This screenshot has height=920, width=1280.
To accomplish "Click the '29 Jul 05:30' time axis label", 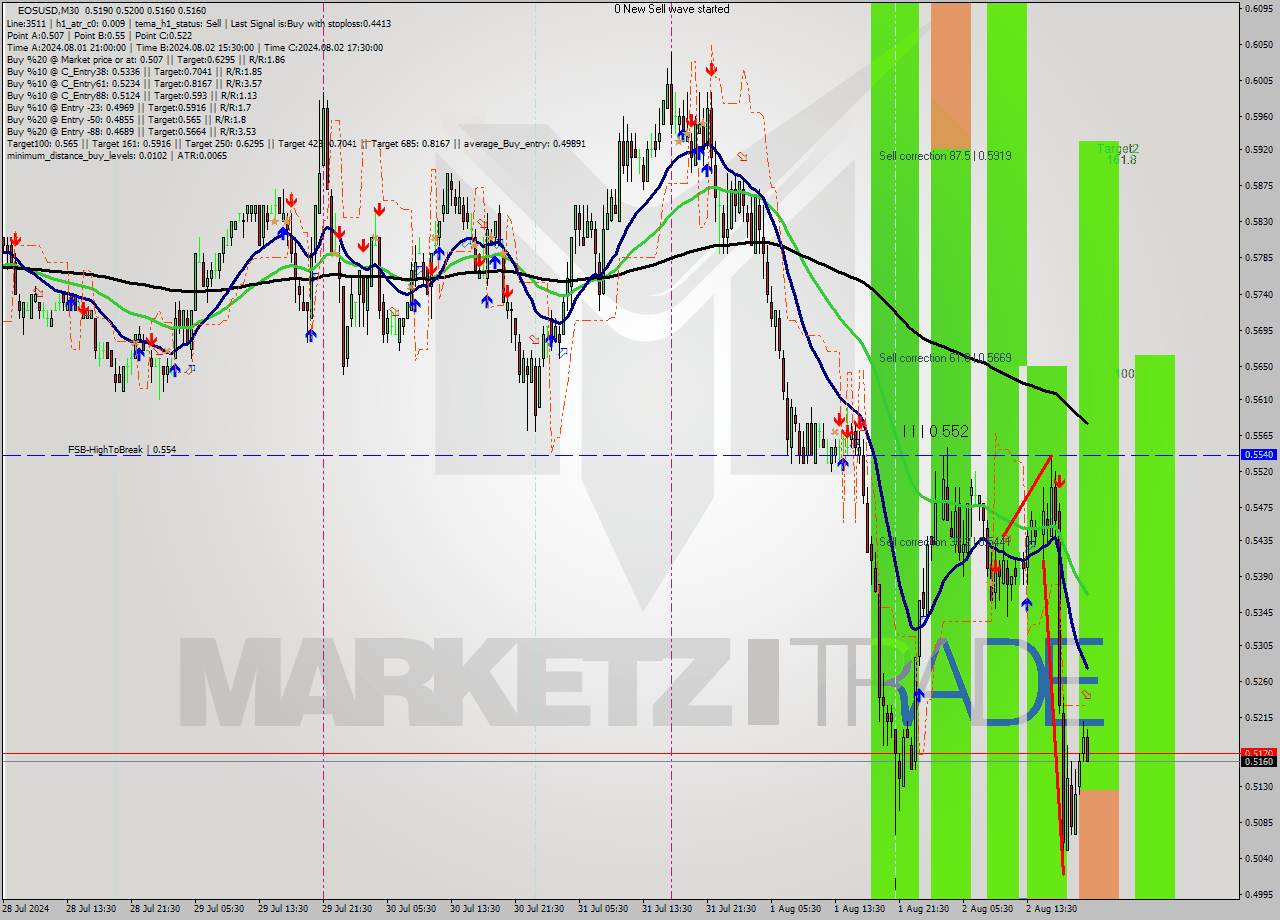I will [x=219, y=909].
